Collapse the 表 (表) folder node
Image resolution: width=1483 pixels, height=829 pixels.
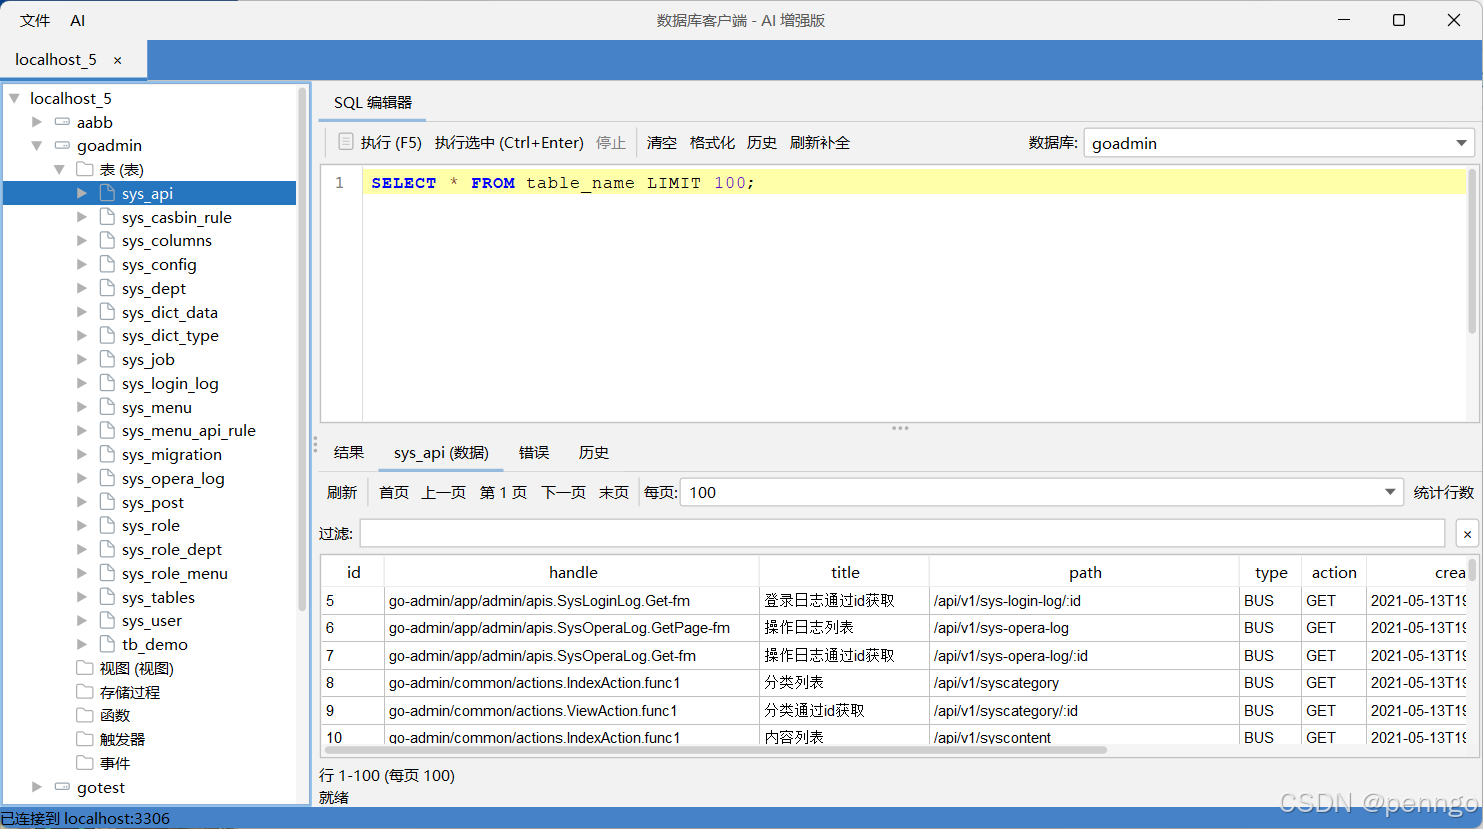[60, 169]
